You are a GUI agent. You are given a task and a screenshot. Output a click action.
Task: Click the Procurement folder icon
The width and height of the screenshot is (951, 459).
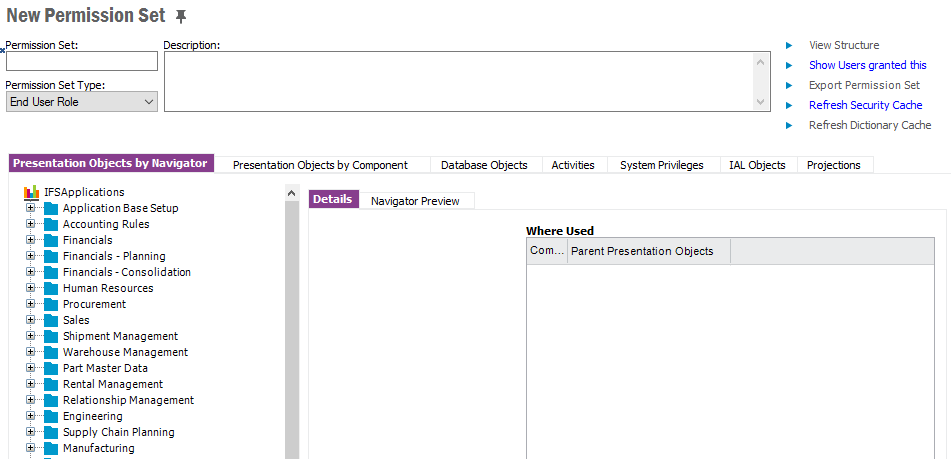51,304
